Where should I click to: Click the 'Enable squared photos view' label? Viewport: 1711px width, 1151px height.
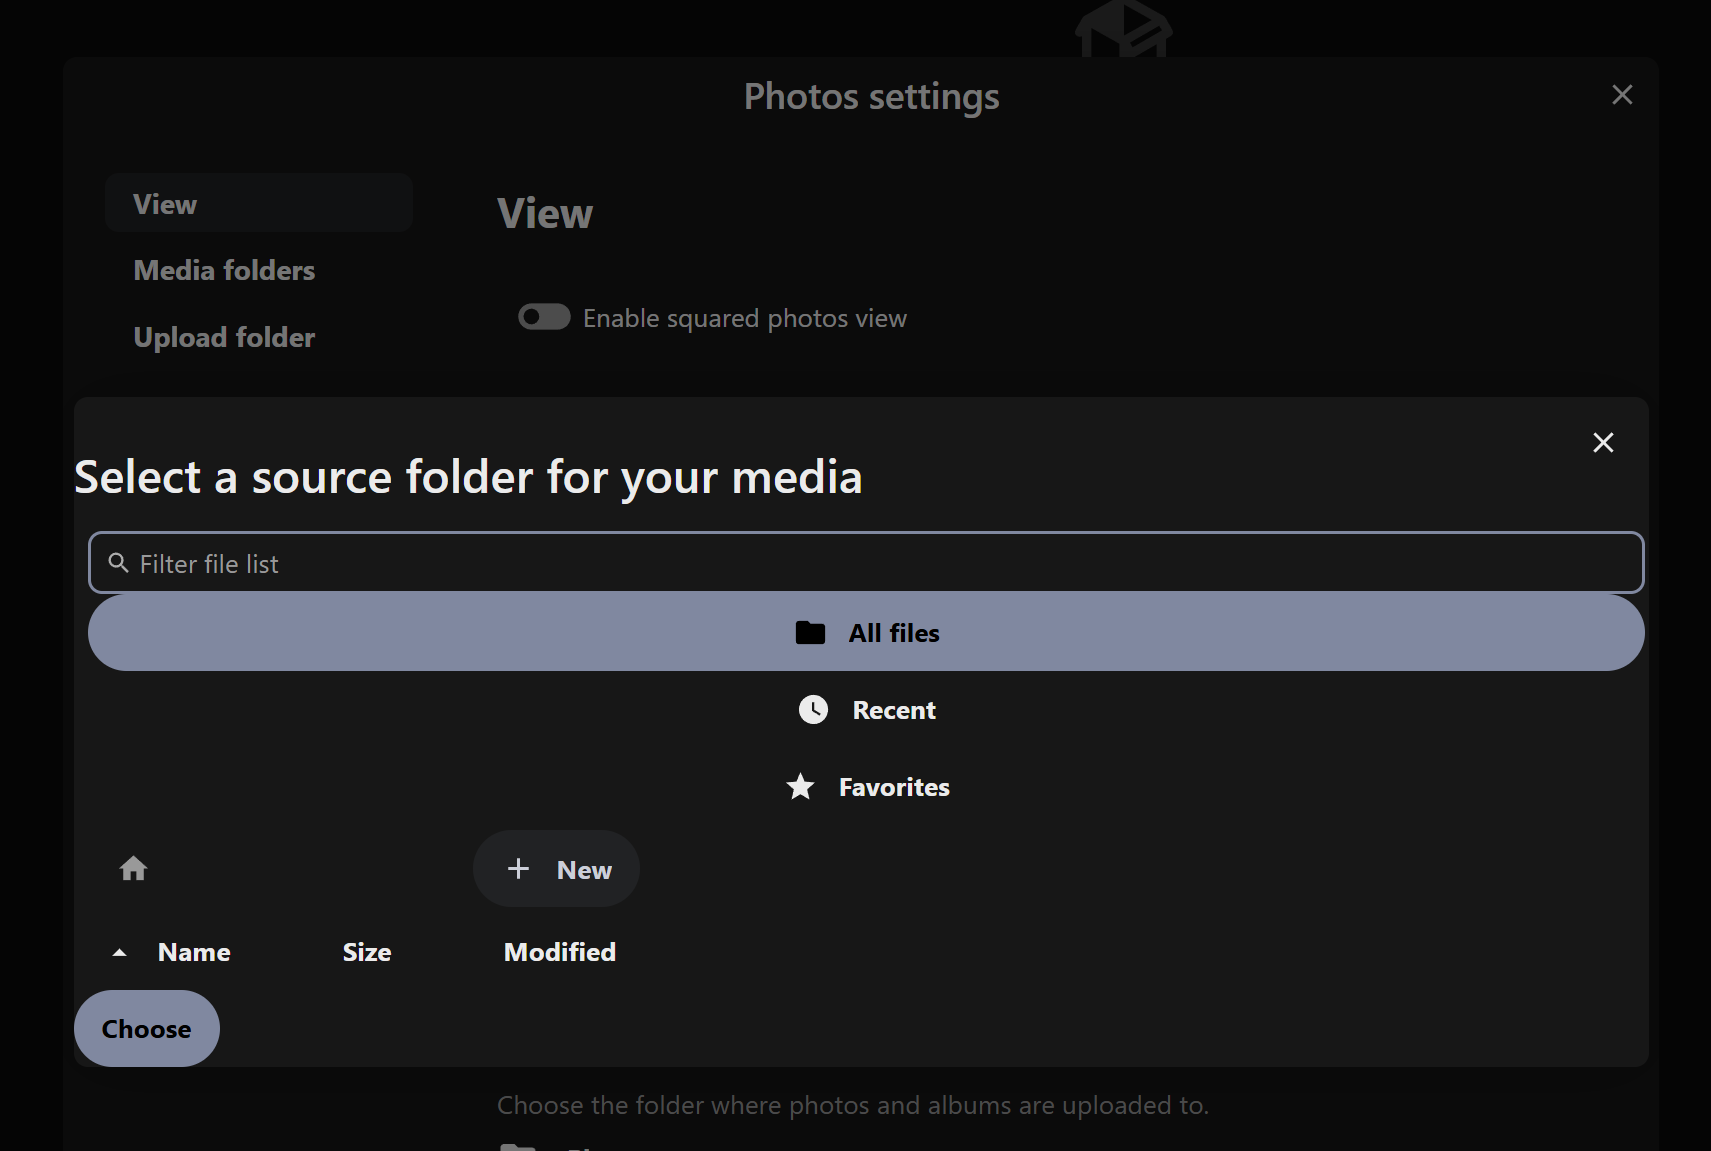coord(744,318)
